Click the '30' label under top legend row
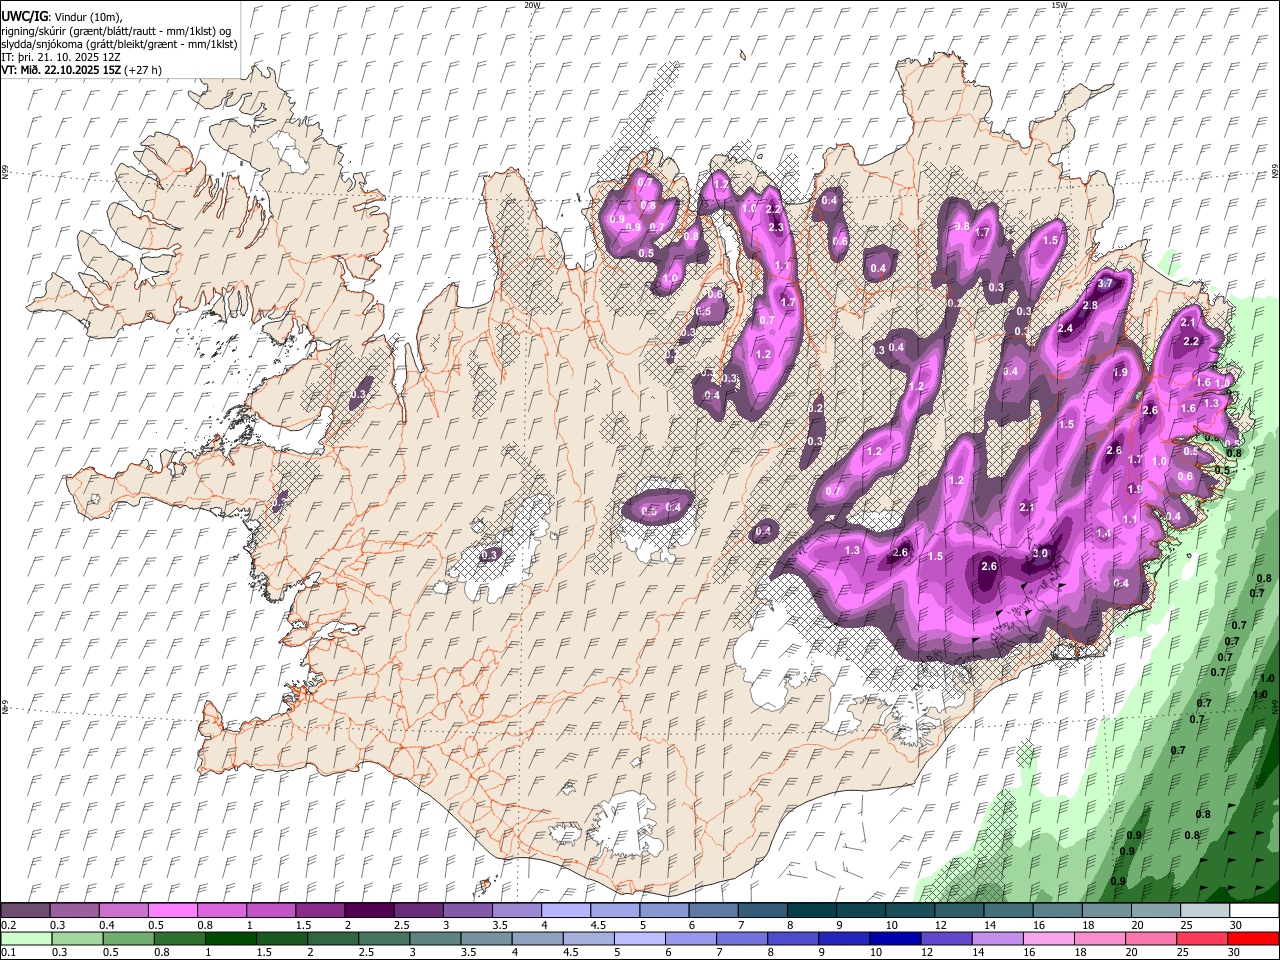Screen dimensions: 1280x960 1235,925
